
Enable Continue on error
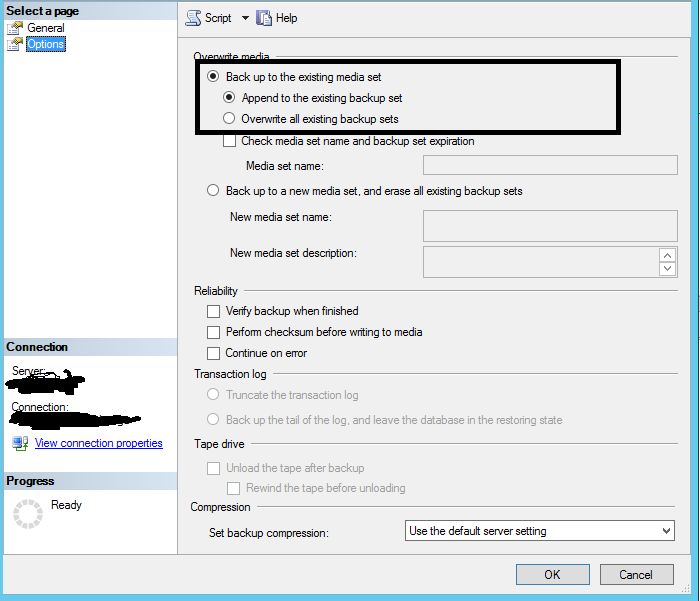point(213,353)
